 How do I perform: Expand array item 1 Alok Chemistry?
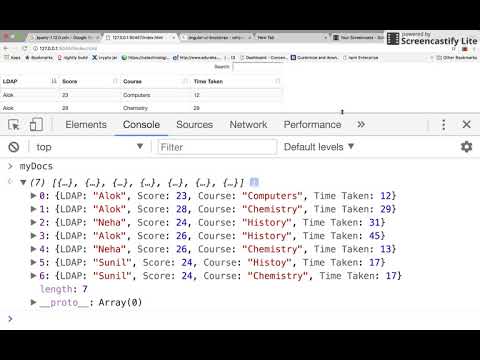coord(33,209)
